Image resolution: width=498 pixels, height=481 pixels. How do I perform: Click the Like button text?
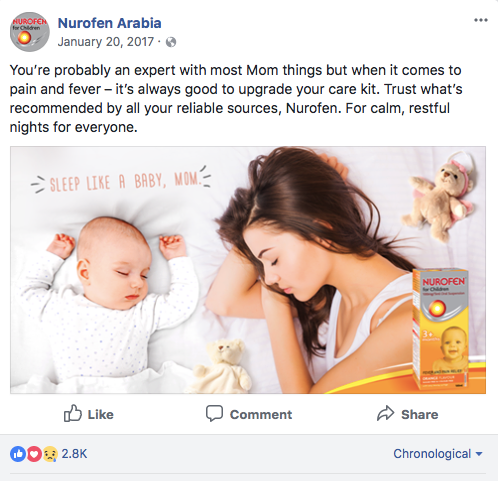(x=100, y=414)
